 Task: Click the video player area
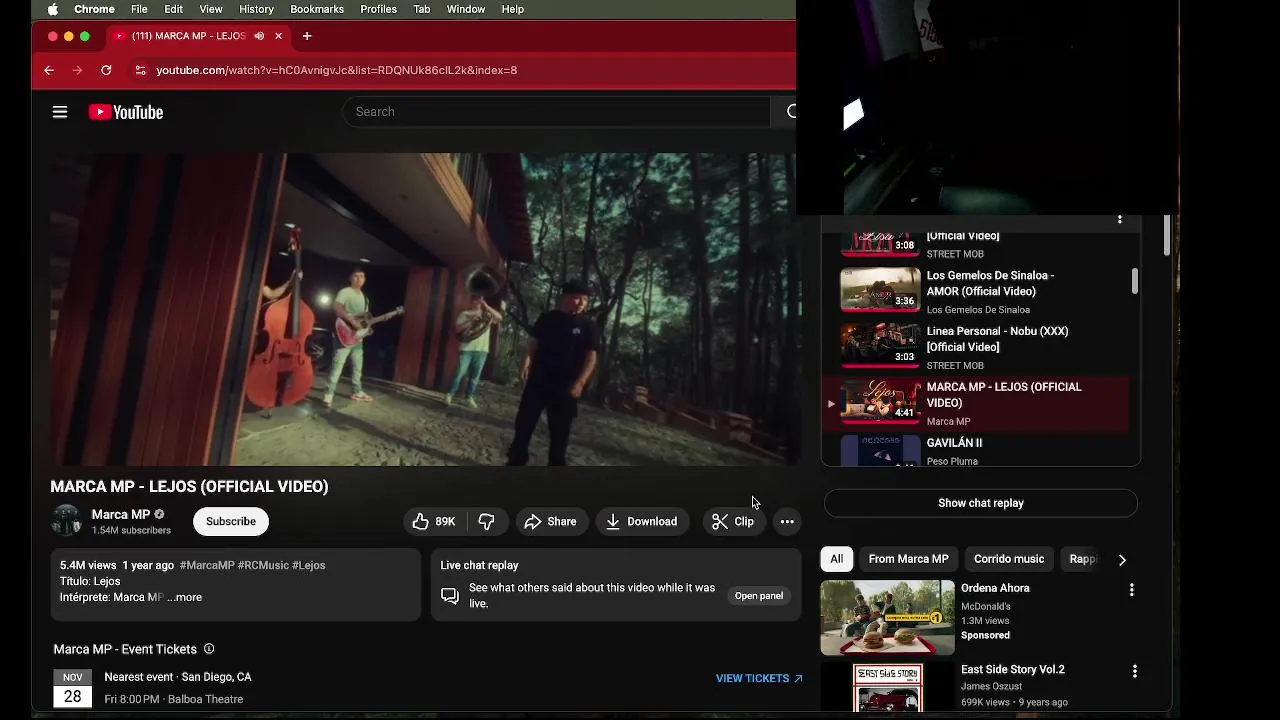(425, 309)
